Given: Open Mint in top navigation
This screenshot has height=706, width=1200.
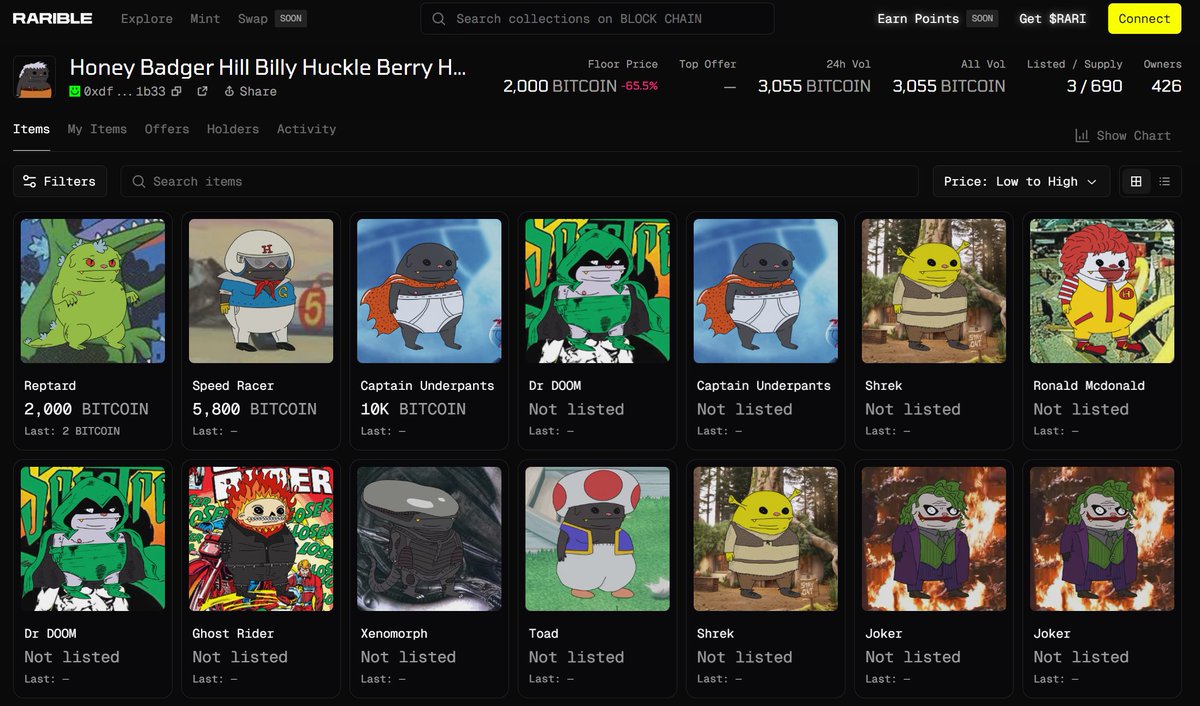Looking at the screenshot, I should coord(206,18).
